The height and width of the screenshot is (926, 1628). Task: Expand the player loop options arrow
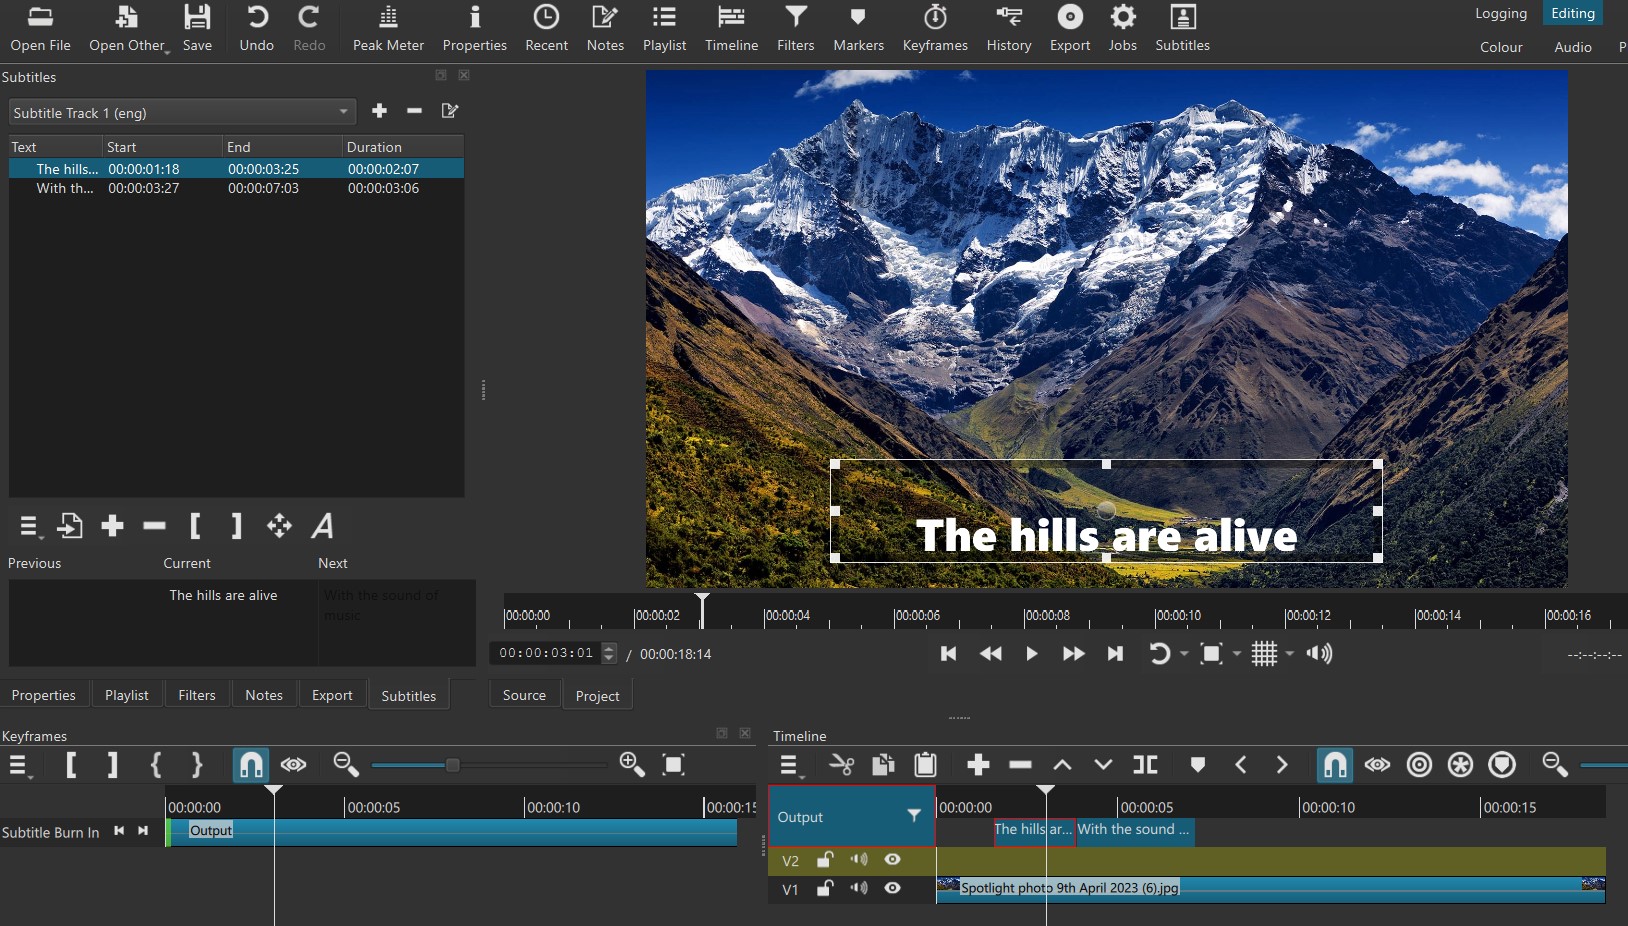(x=1185, y=654)
